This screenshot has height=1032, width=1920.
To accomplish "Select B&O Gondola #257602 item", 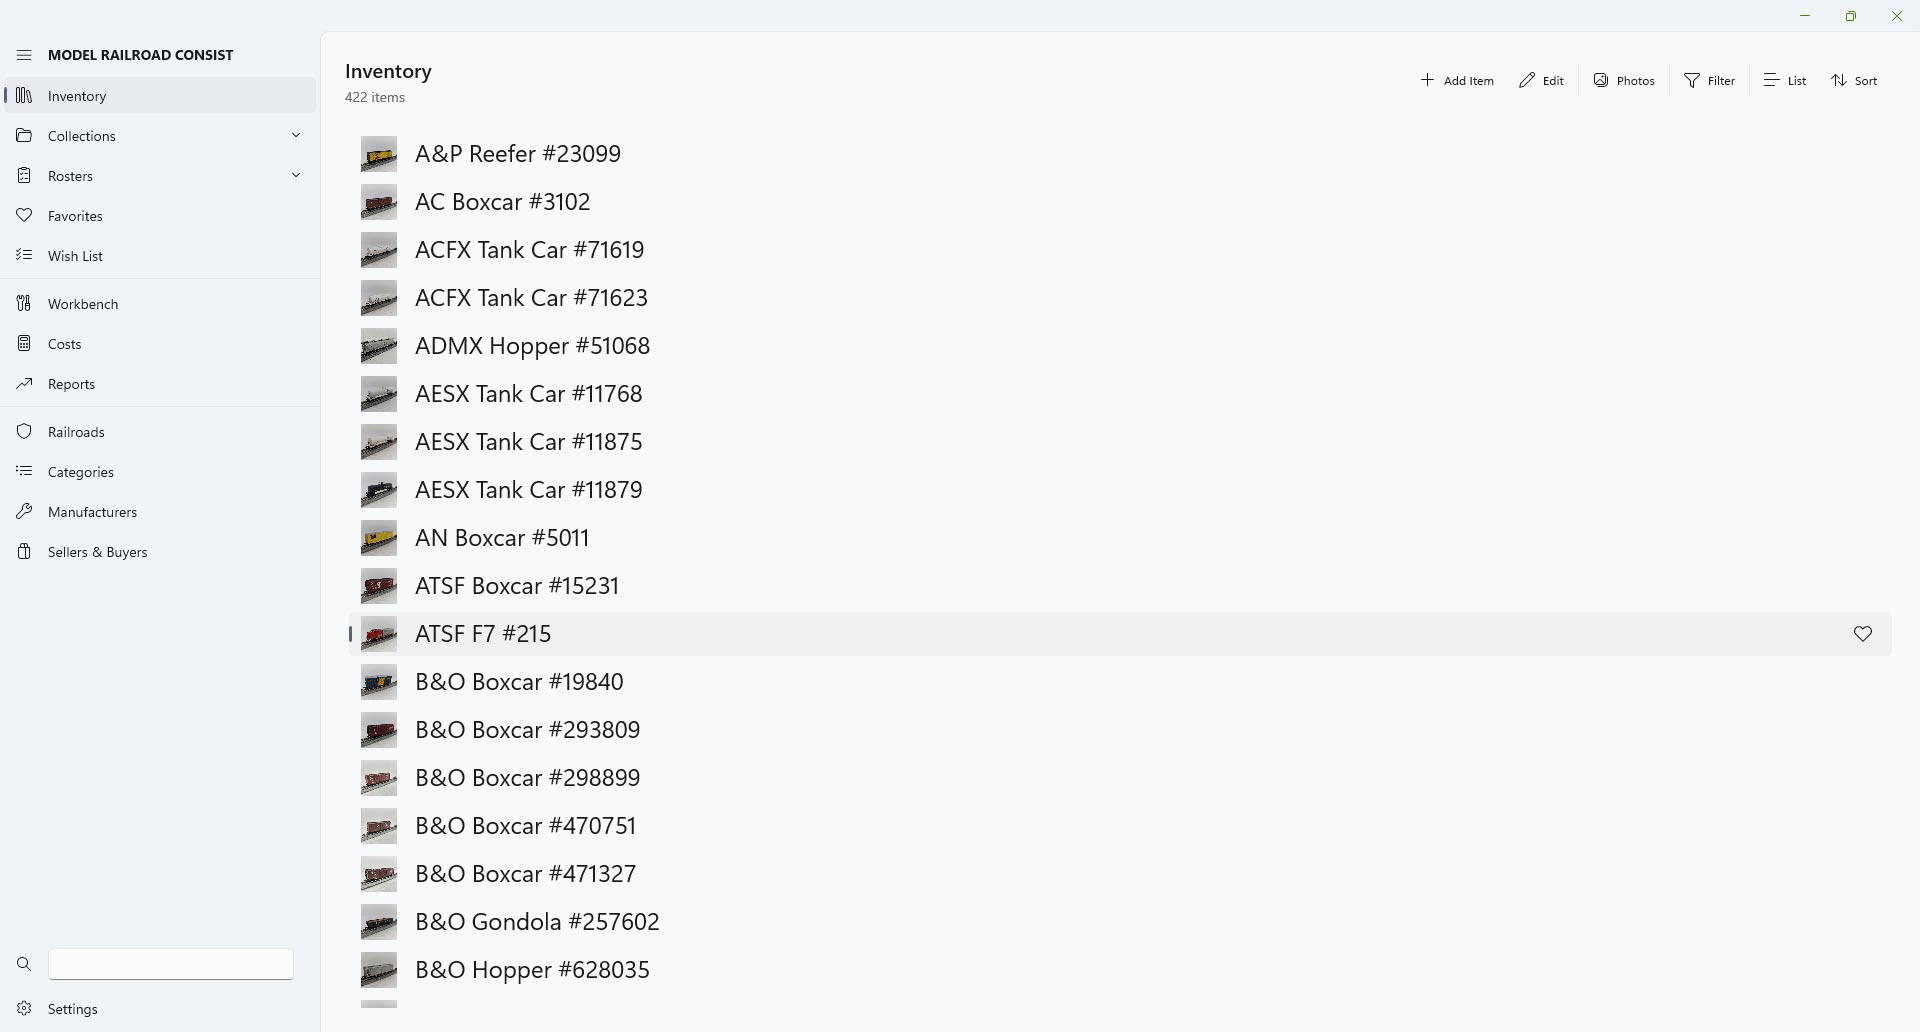I will (1120, 922).
